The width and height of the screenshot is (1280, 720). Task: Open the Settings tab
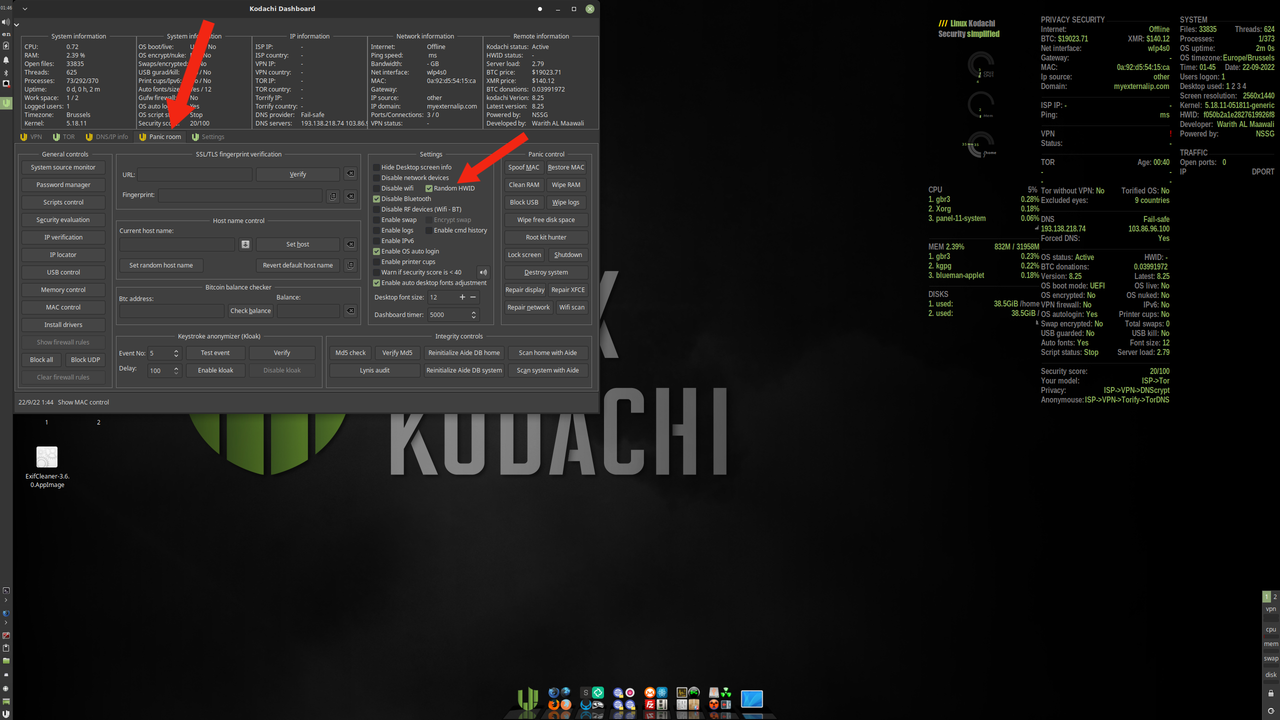209,136
